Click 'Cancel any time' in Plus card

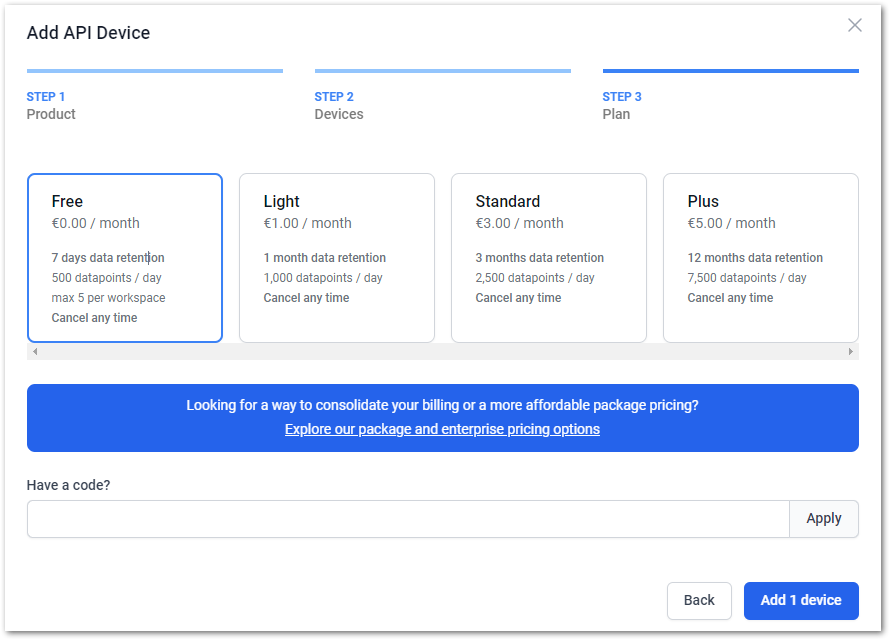tap(731, 298)
